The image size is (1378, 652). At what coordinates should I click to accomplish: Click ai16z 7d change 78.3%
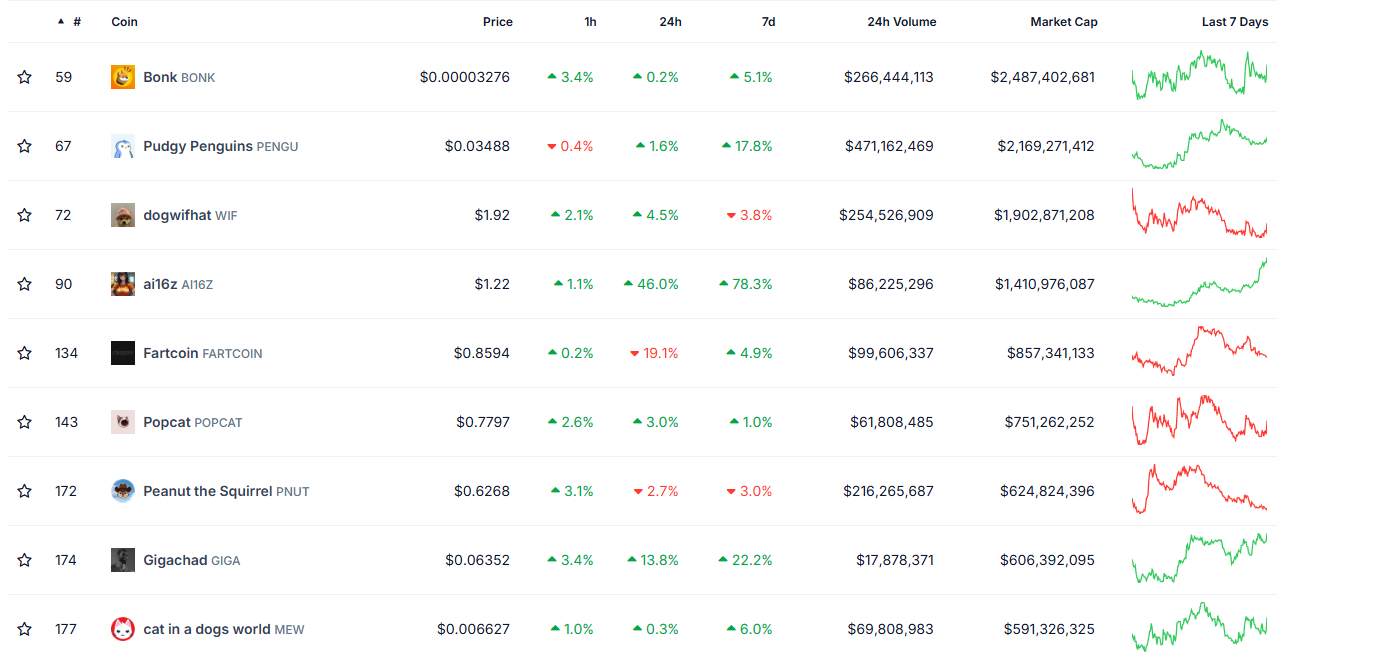pyautogui.click(x=746, y=284)
